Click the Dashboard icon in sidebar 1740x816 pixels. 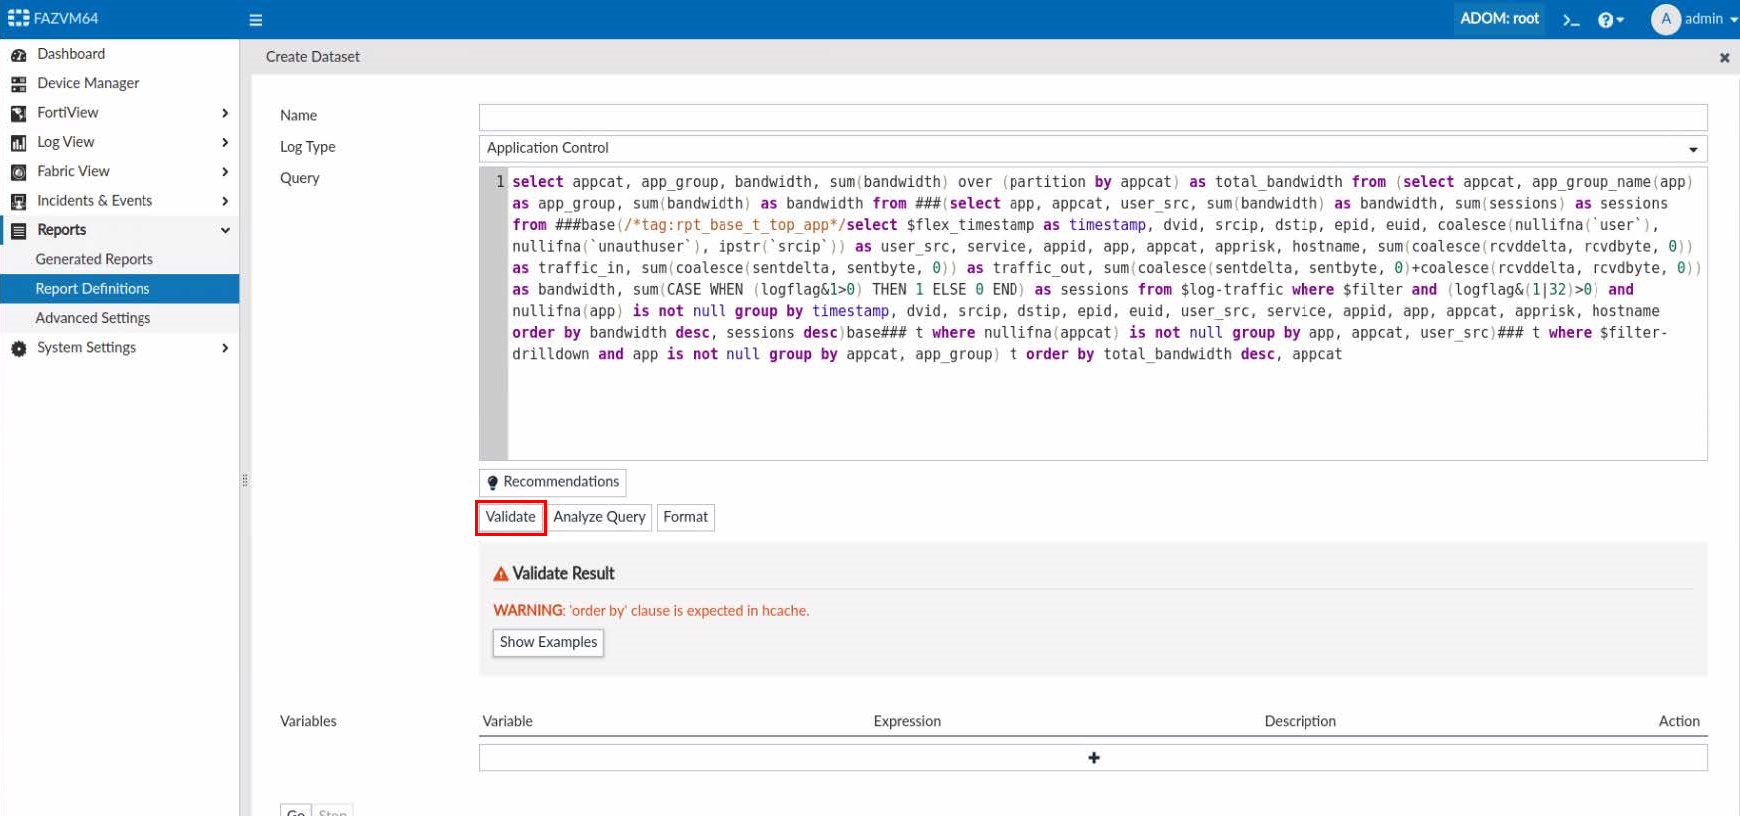tap(18, 55)
